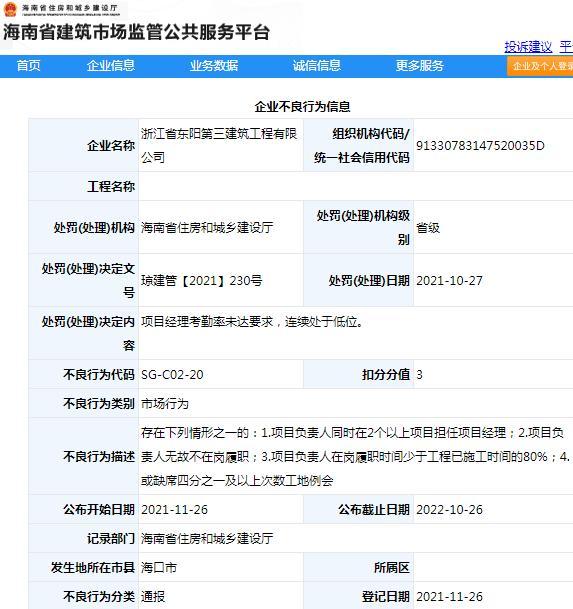Click the national emblem logo icon

[x=10, y=9]
